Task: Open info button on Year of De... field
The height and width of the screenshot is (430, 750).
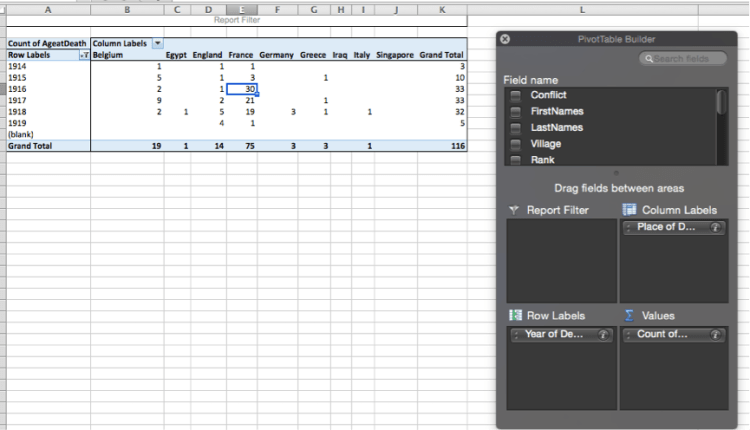Action: (604, 334)
